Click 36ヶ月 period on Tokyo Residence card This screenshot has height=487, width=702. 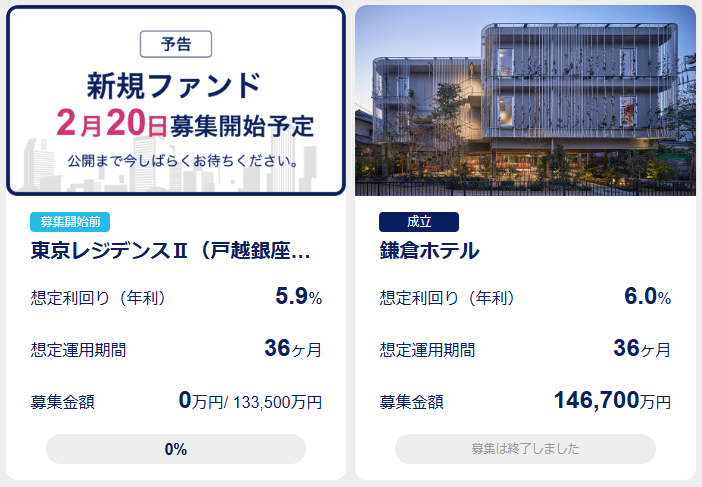pyautogui.click(x=293, y=349)
